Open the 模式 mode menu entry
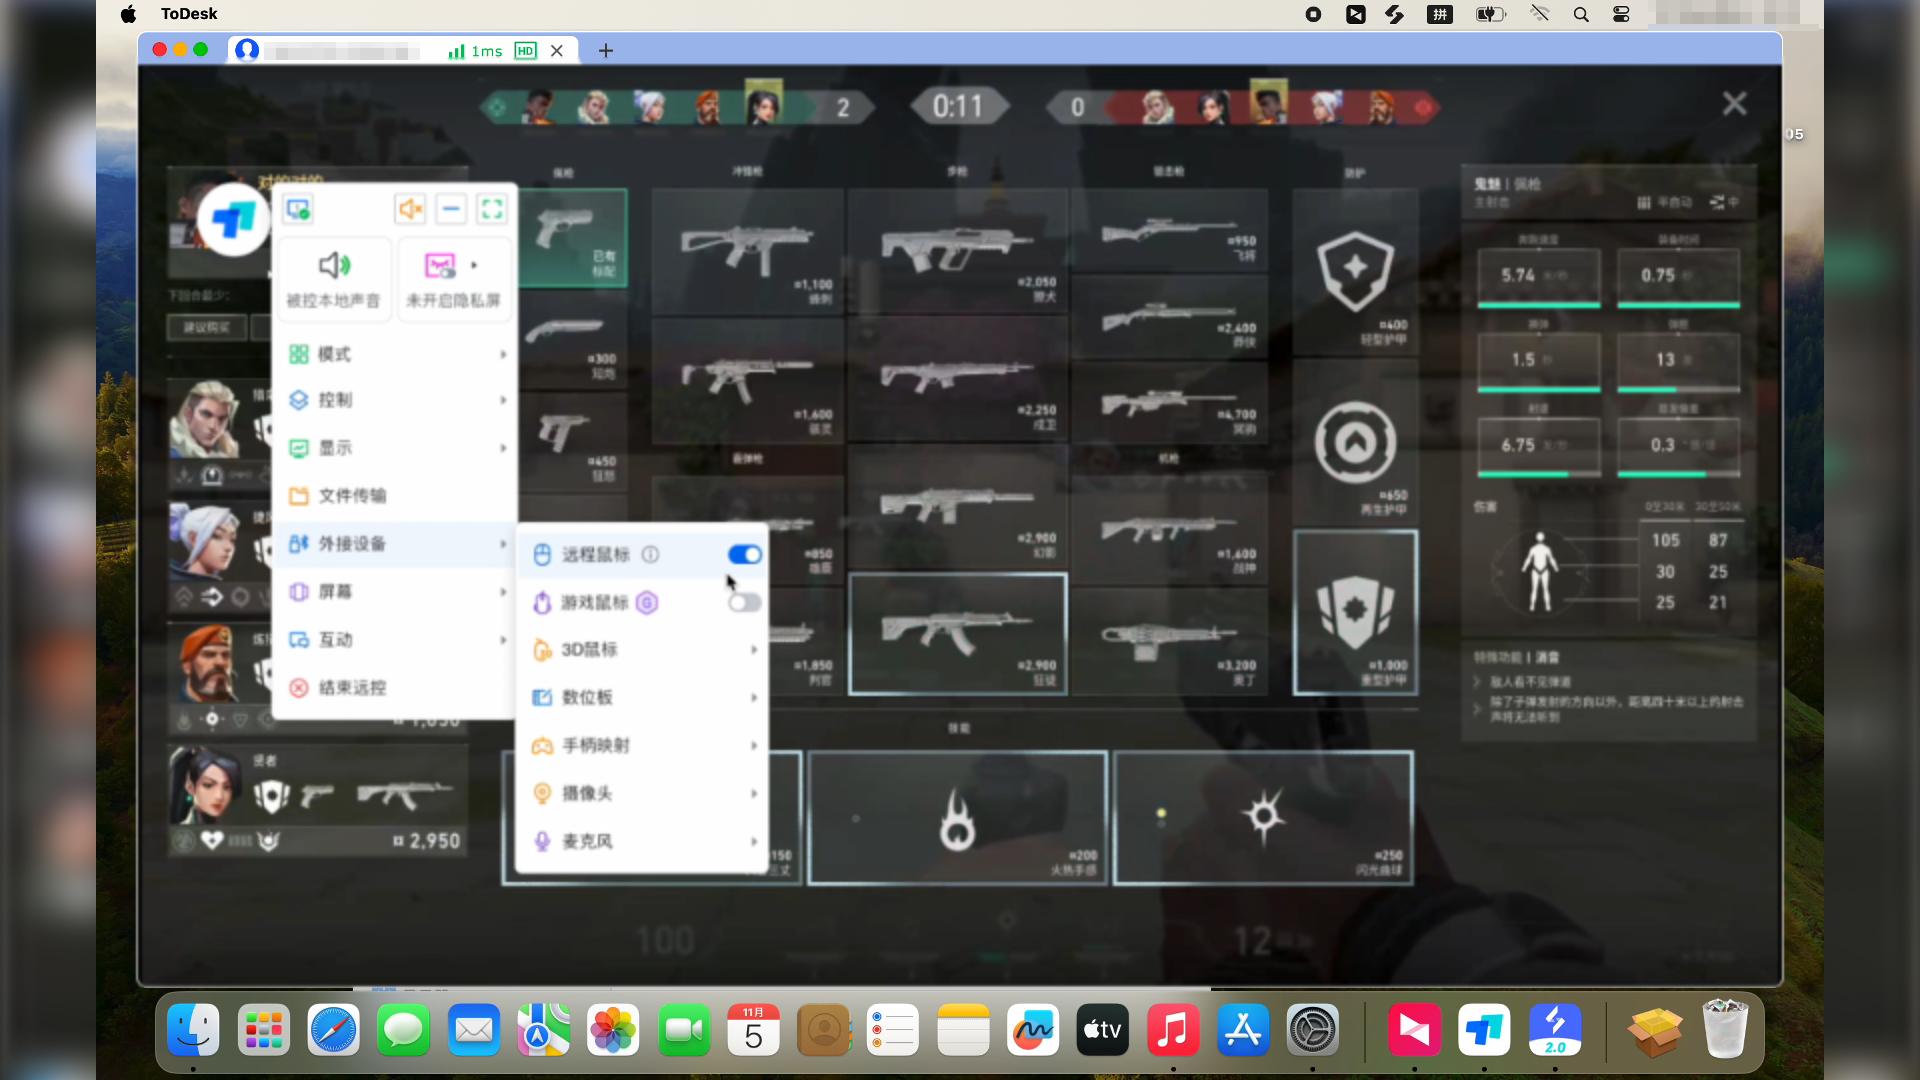 tap(335, 353)
